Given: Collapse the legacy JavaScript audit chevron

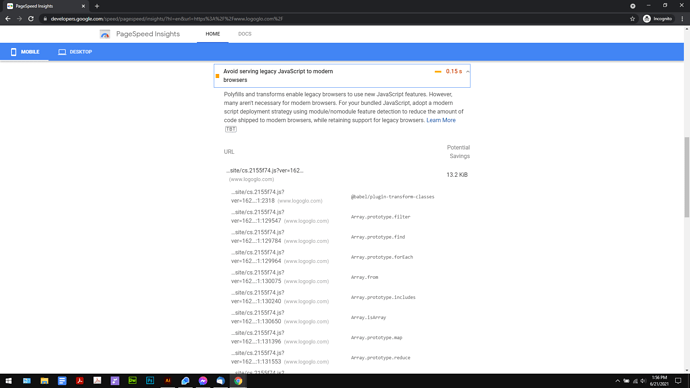Looking at the screenshot, I should click(467, 71).
